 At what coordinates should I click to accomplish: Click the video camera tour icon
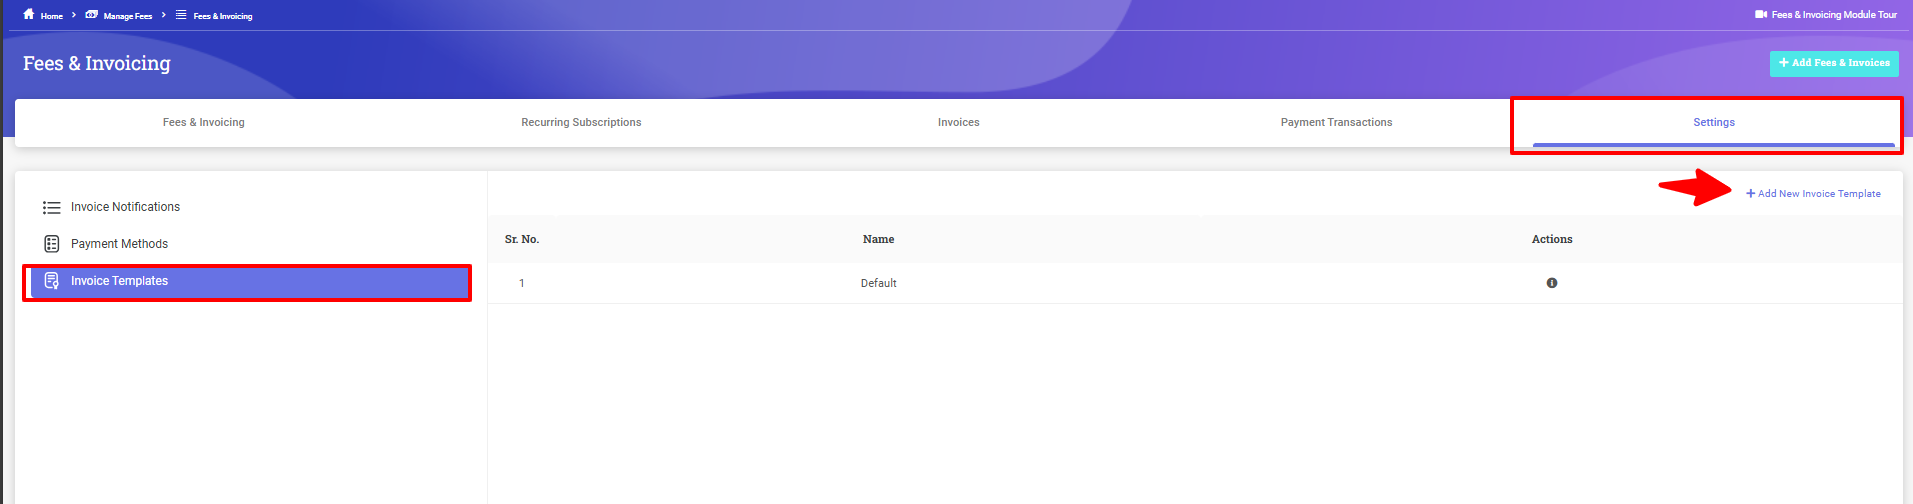click(1761, 15)
